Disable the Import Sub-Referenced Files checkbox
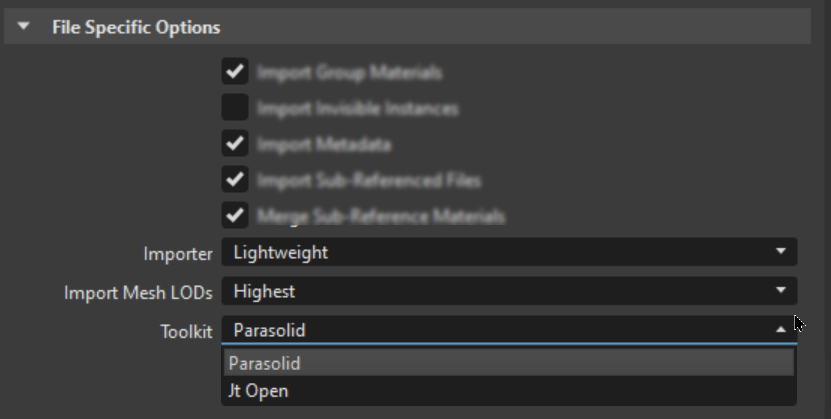This screenshot has height=419, width=831. [x=235, y=180]
